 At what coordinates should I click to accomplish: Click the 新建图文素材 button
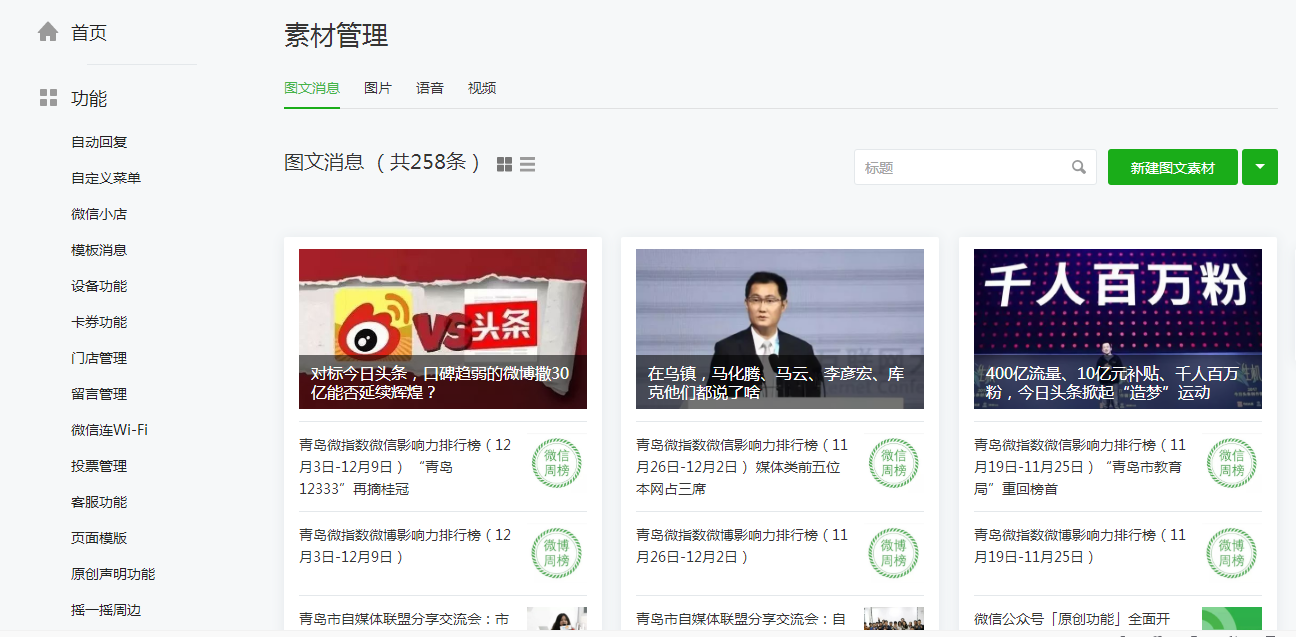(1172, 168)
